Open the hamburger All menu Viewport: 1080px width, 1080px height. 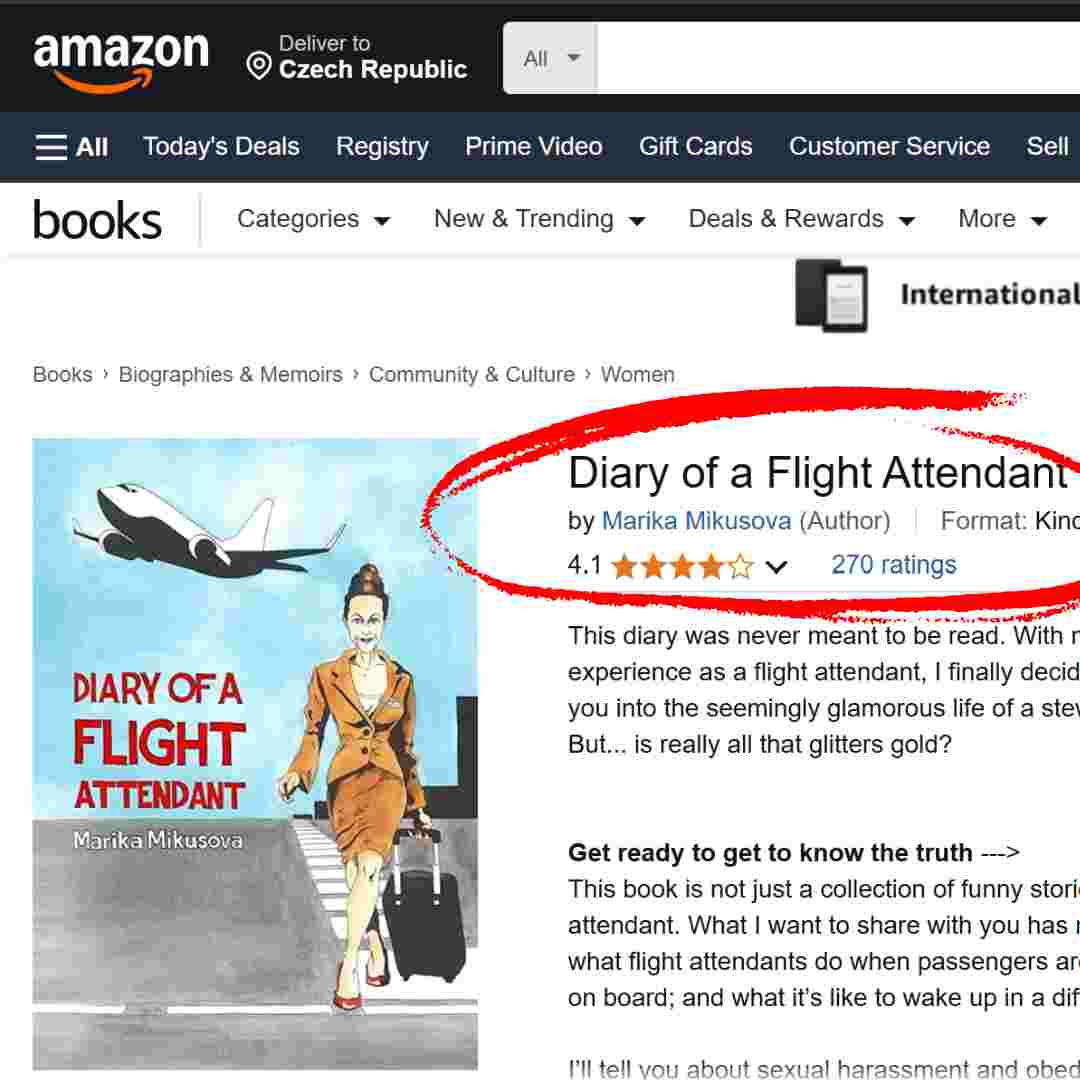coord(72,147)
